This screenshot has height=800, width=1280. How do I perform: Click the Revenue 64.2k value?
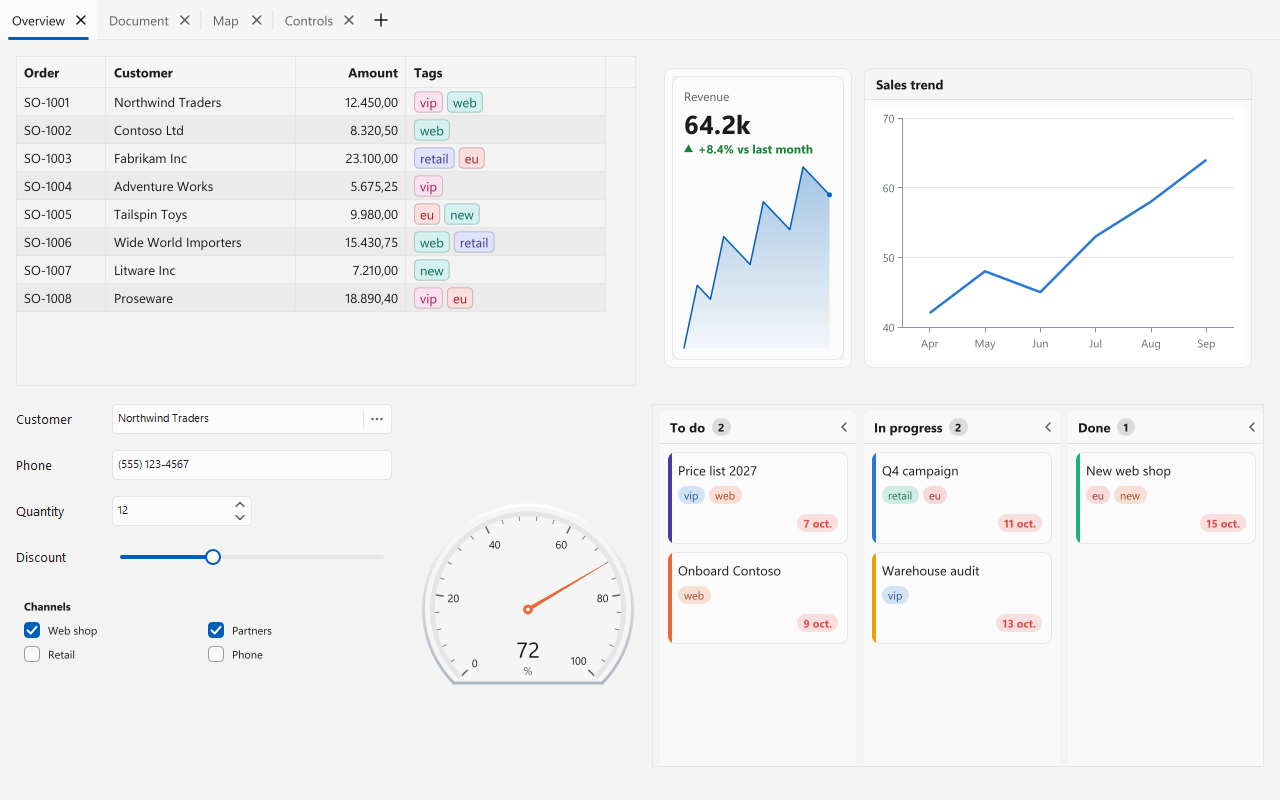pyautogui.click(x=717, y=125)
